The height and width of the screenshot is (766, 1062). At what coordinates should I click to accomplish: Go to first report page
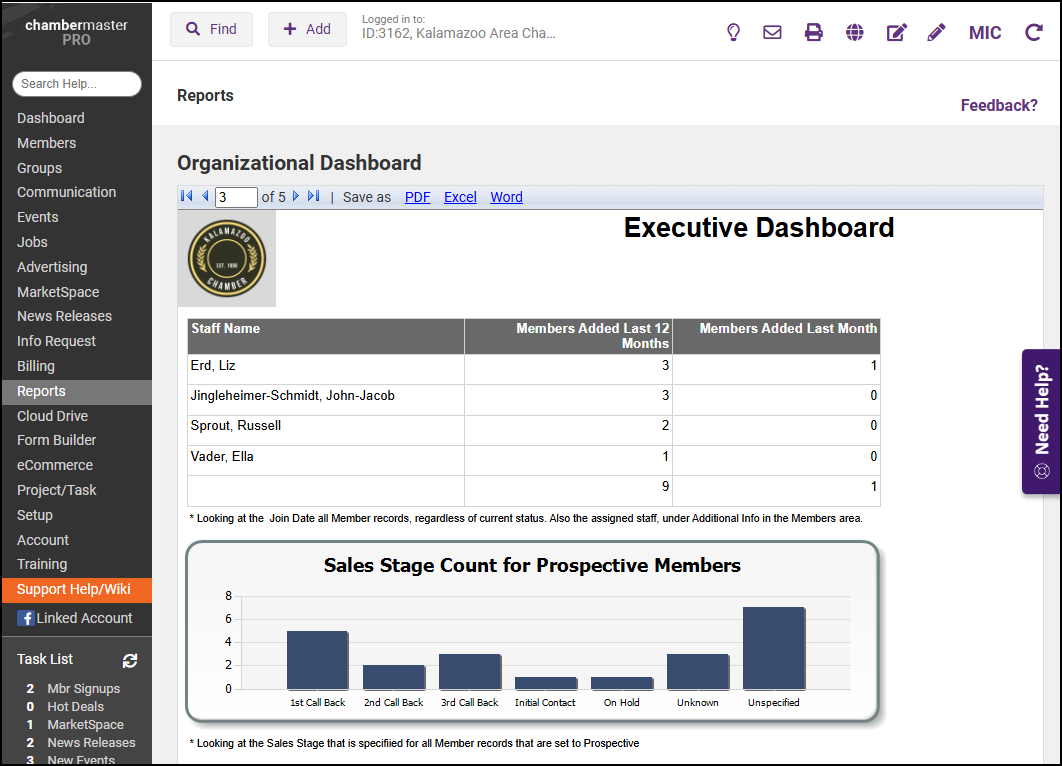coord(186,197)
